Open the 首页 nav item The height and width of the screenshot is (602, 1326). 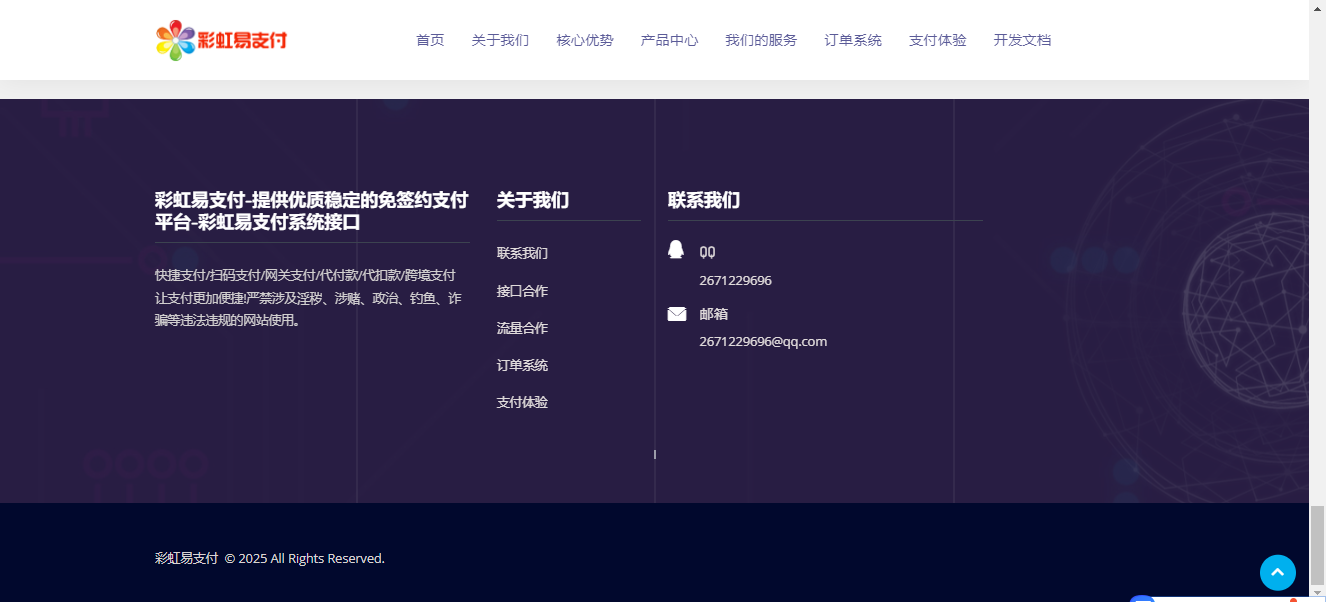[x=430, y=40]
